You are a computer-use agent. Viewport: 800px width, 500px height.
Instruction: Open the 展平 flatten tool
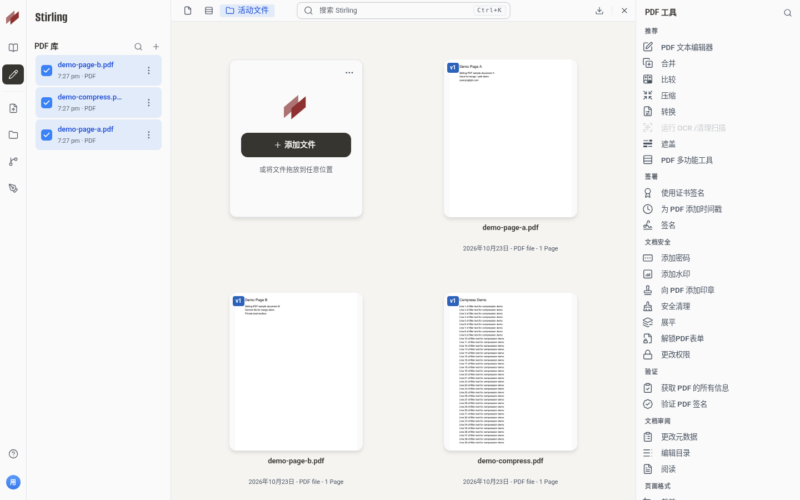point(668,322)
